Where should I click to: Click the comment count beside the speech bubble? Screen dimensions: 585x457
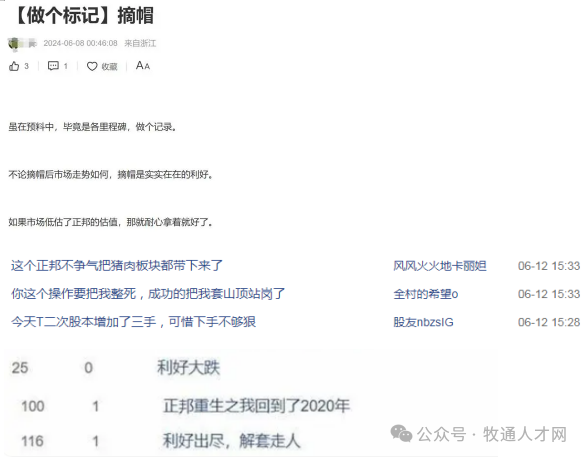pyautogui.click(x=66, y=66)
